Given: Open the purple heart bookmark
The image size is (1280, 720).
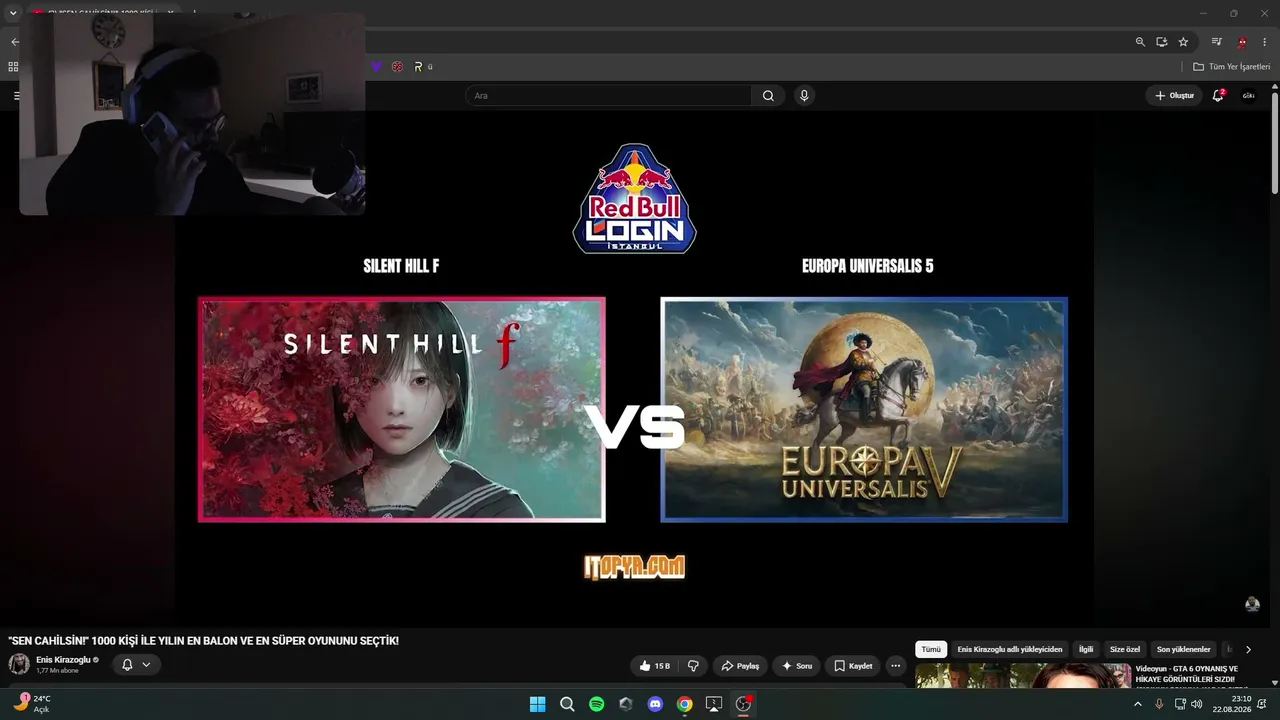Looking at the screenshot, I should 376,67.
